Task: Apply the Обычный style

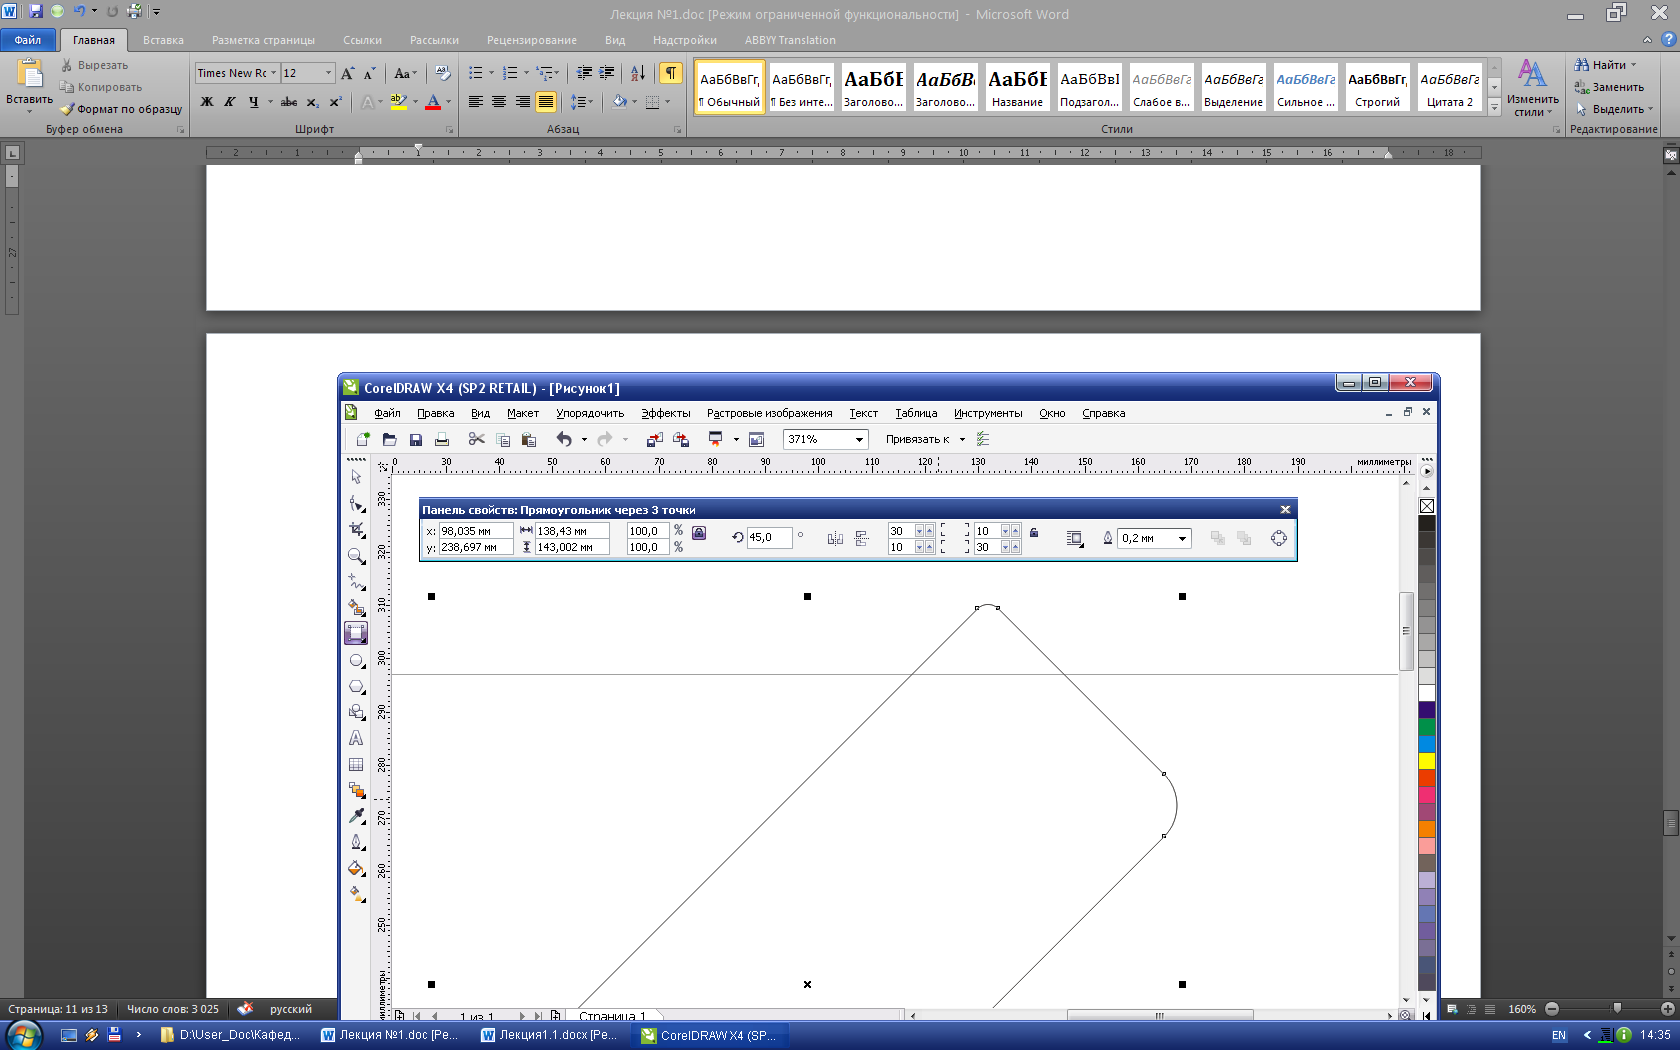Action: [730, 87]
